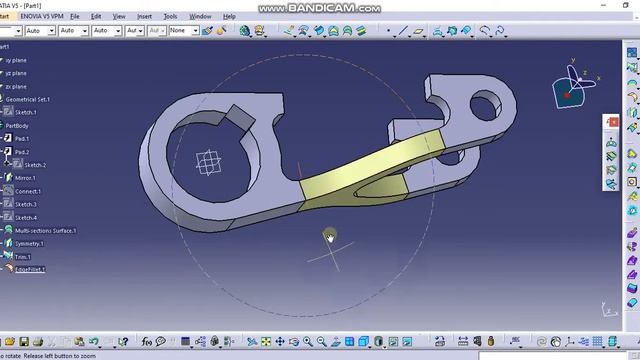The height and width of the screenshot is (360, 640).
Task: Open the Edit menu
Action: [96, 16]
